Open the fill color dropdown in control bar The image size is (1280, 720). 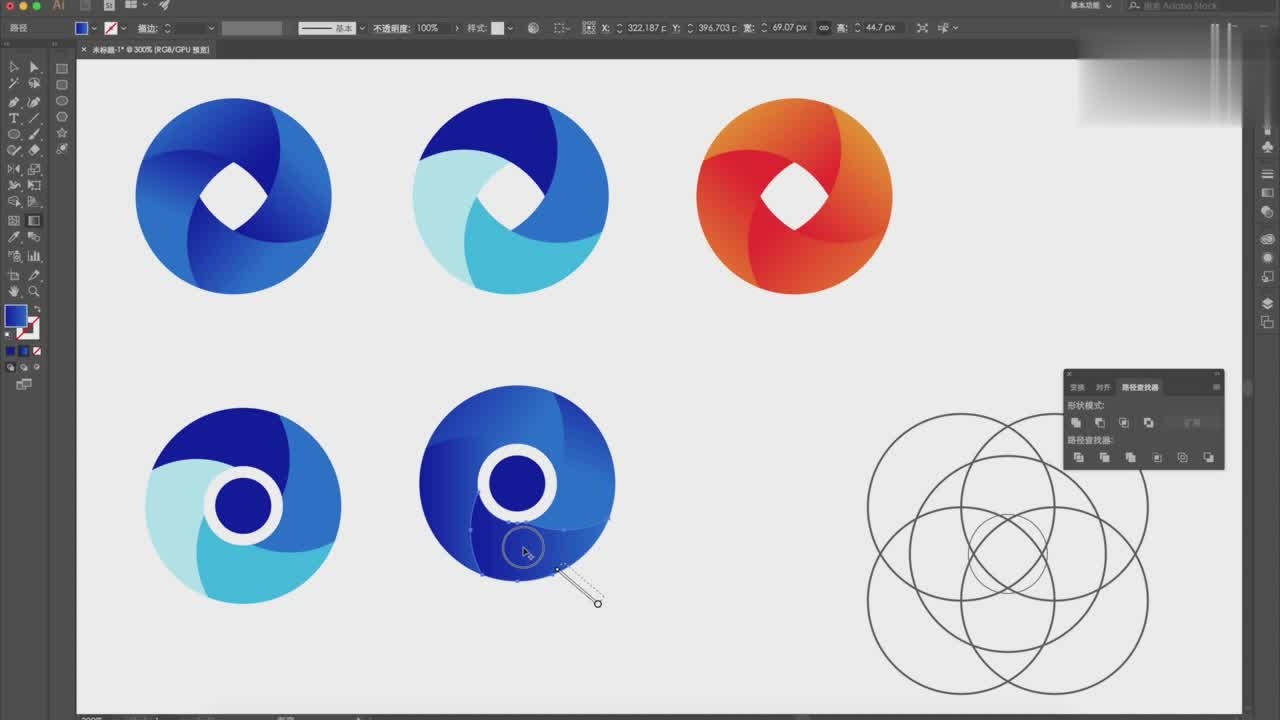[x=95, y=28]
